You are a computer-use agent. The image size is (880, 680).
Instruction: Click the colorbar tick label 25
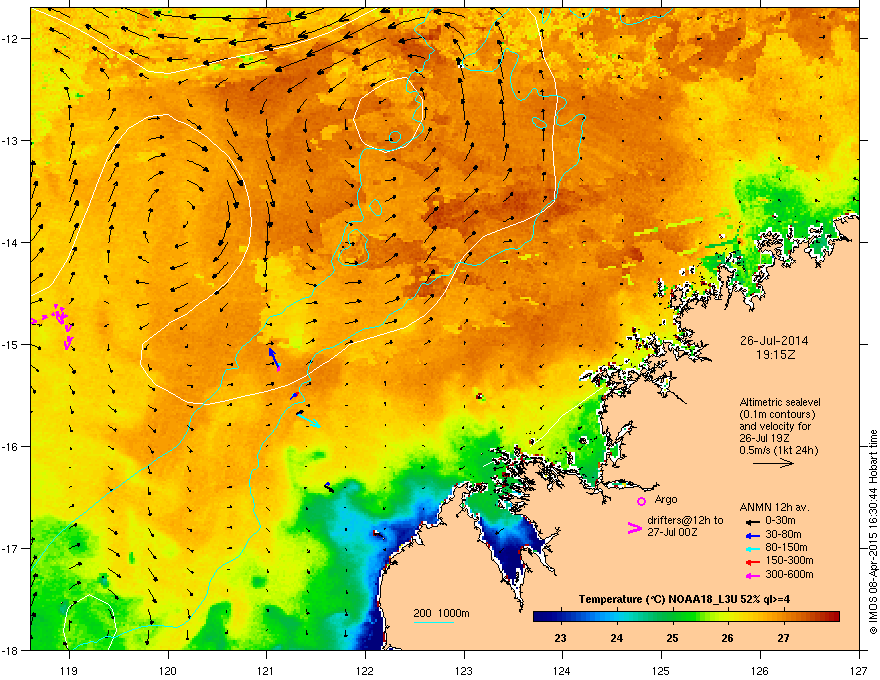[672, 638]
